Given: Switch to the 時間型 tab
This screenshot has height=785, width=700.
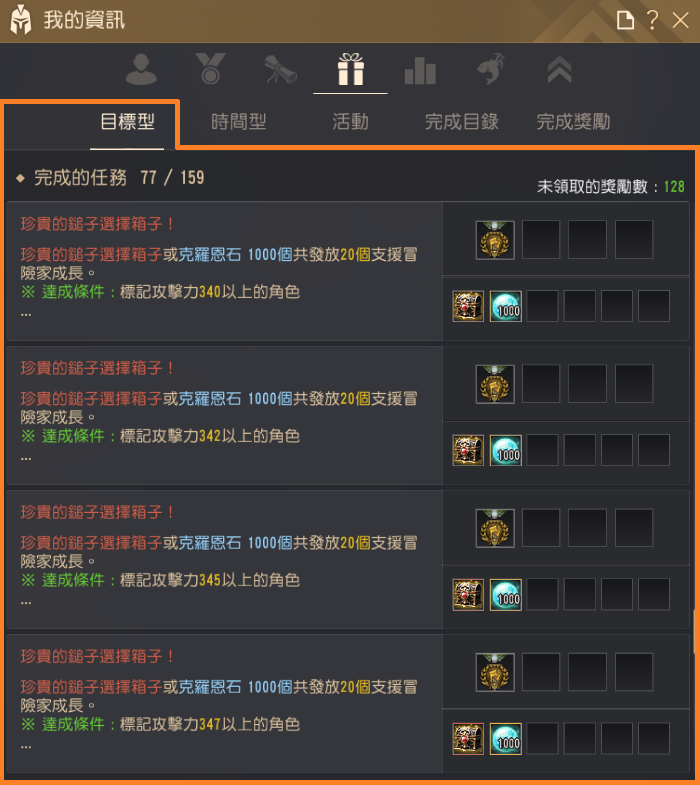Looking at the screenshot, I should [x=238, y=122].
